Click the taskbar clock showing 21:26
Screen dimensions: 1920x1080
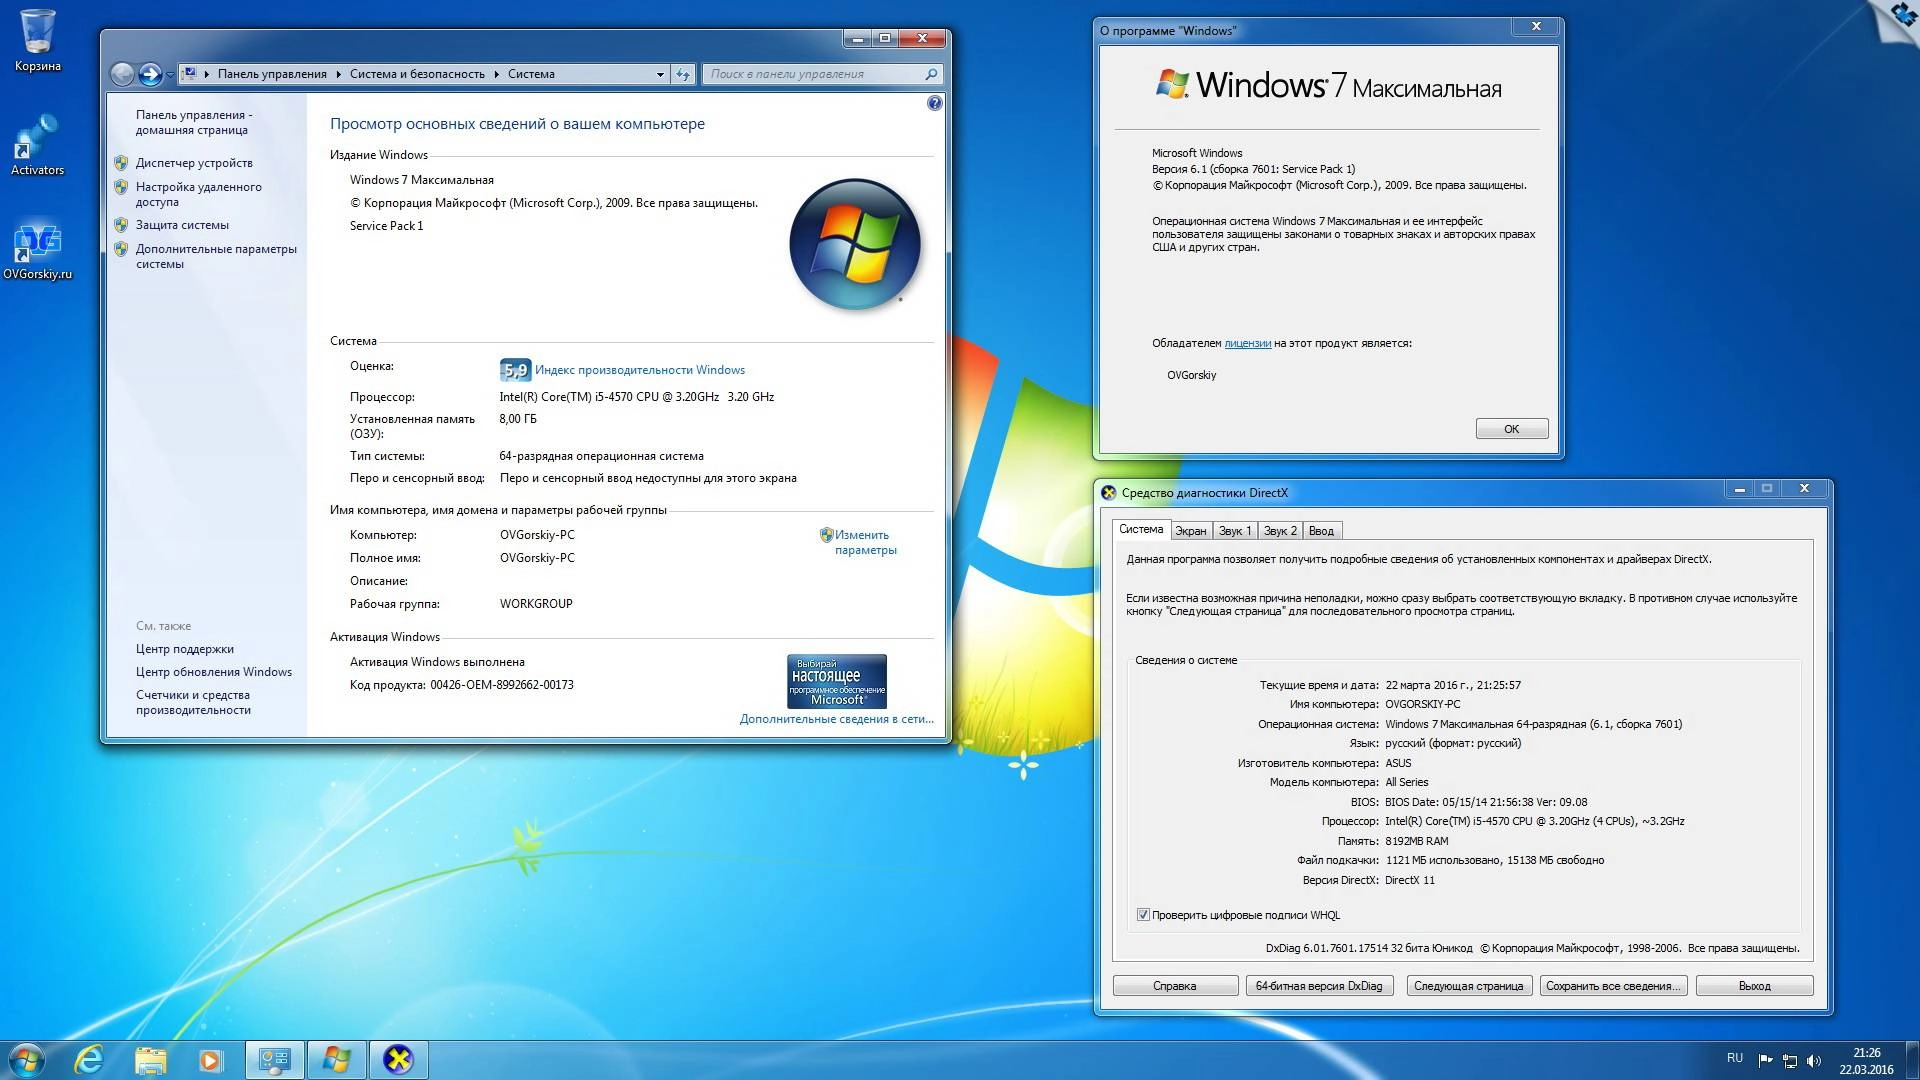tap(1866, 1060)
